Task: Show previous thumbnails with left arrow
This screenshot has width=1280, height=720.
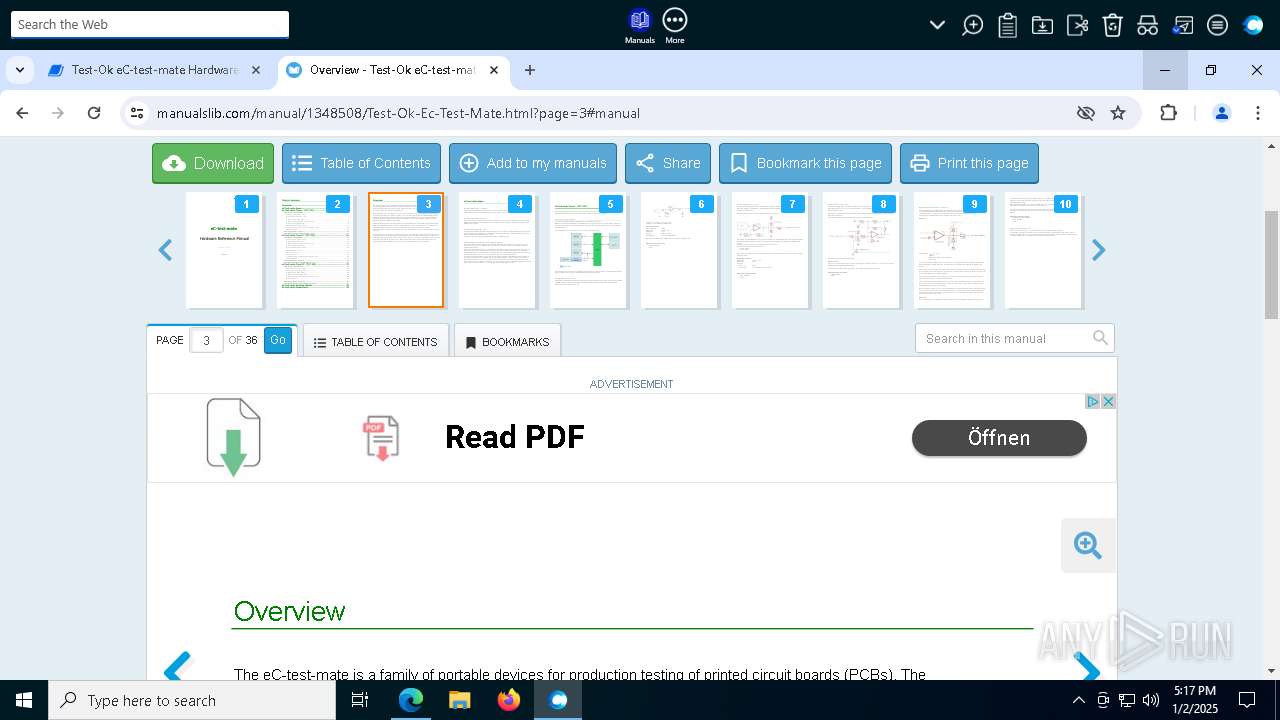Action: pos(166,250)
